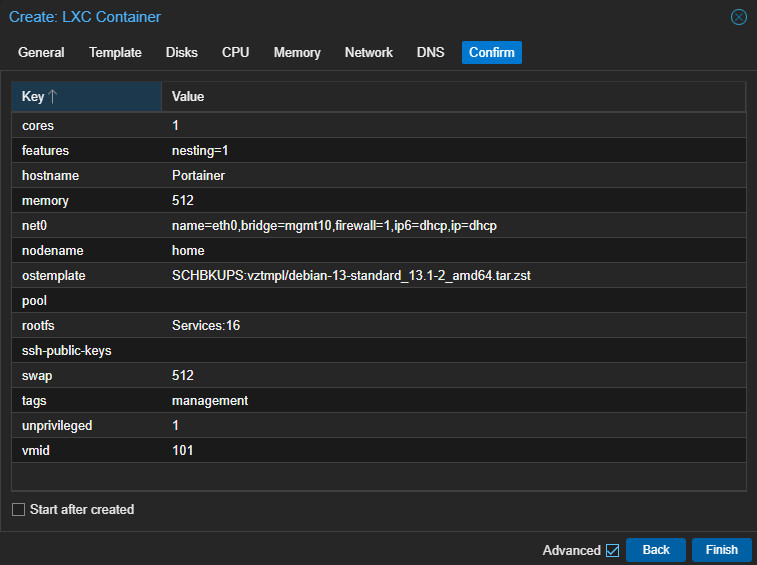The width and height of the screenshot is (757, 565).
Task: Select the ostemplate row key
Action: pos(54,276)
